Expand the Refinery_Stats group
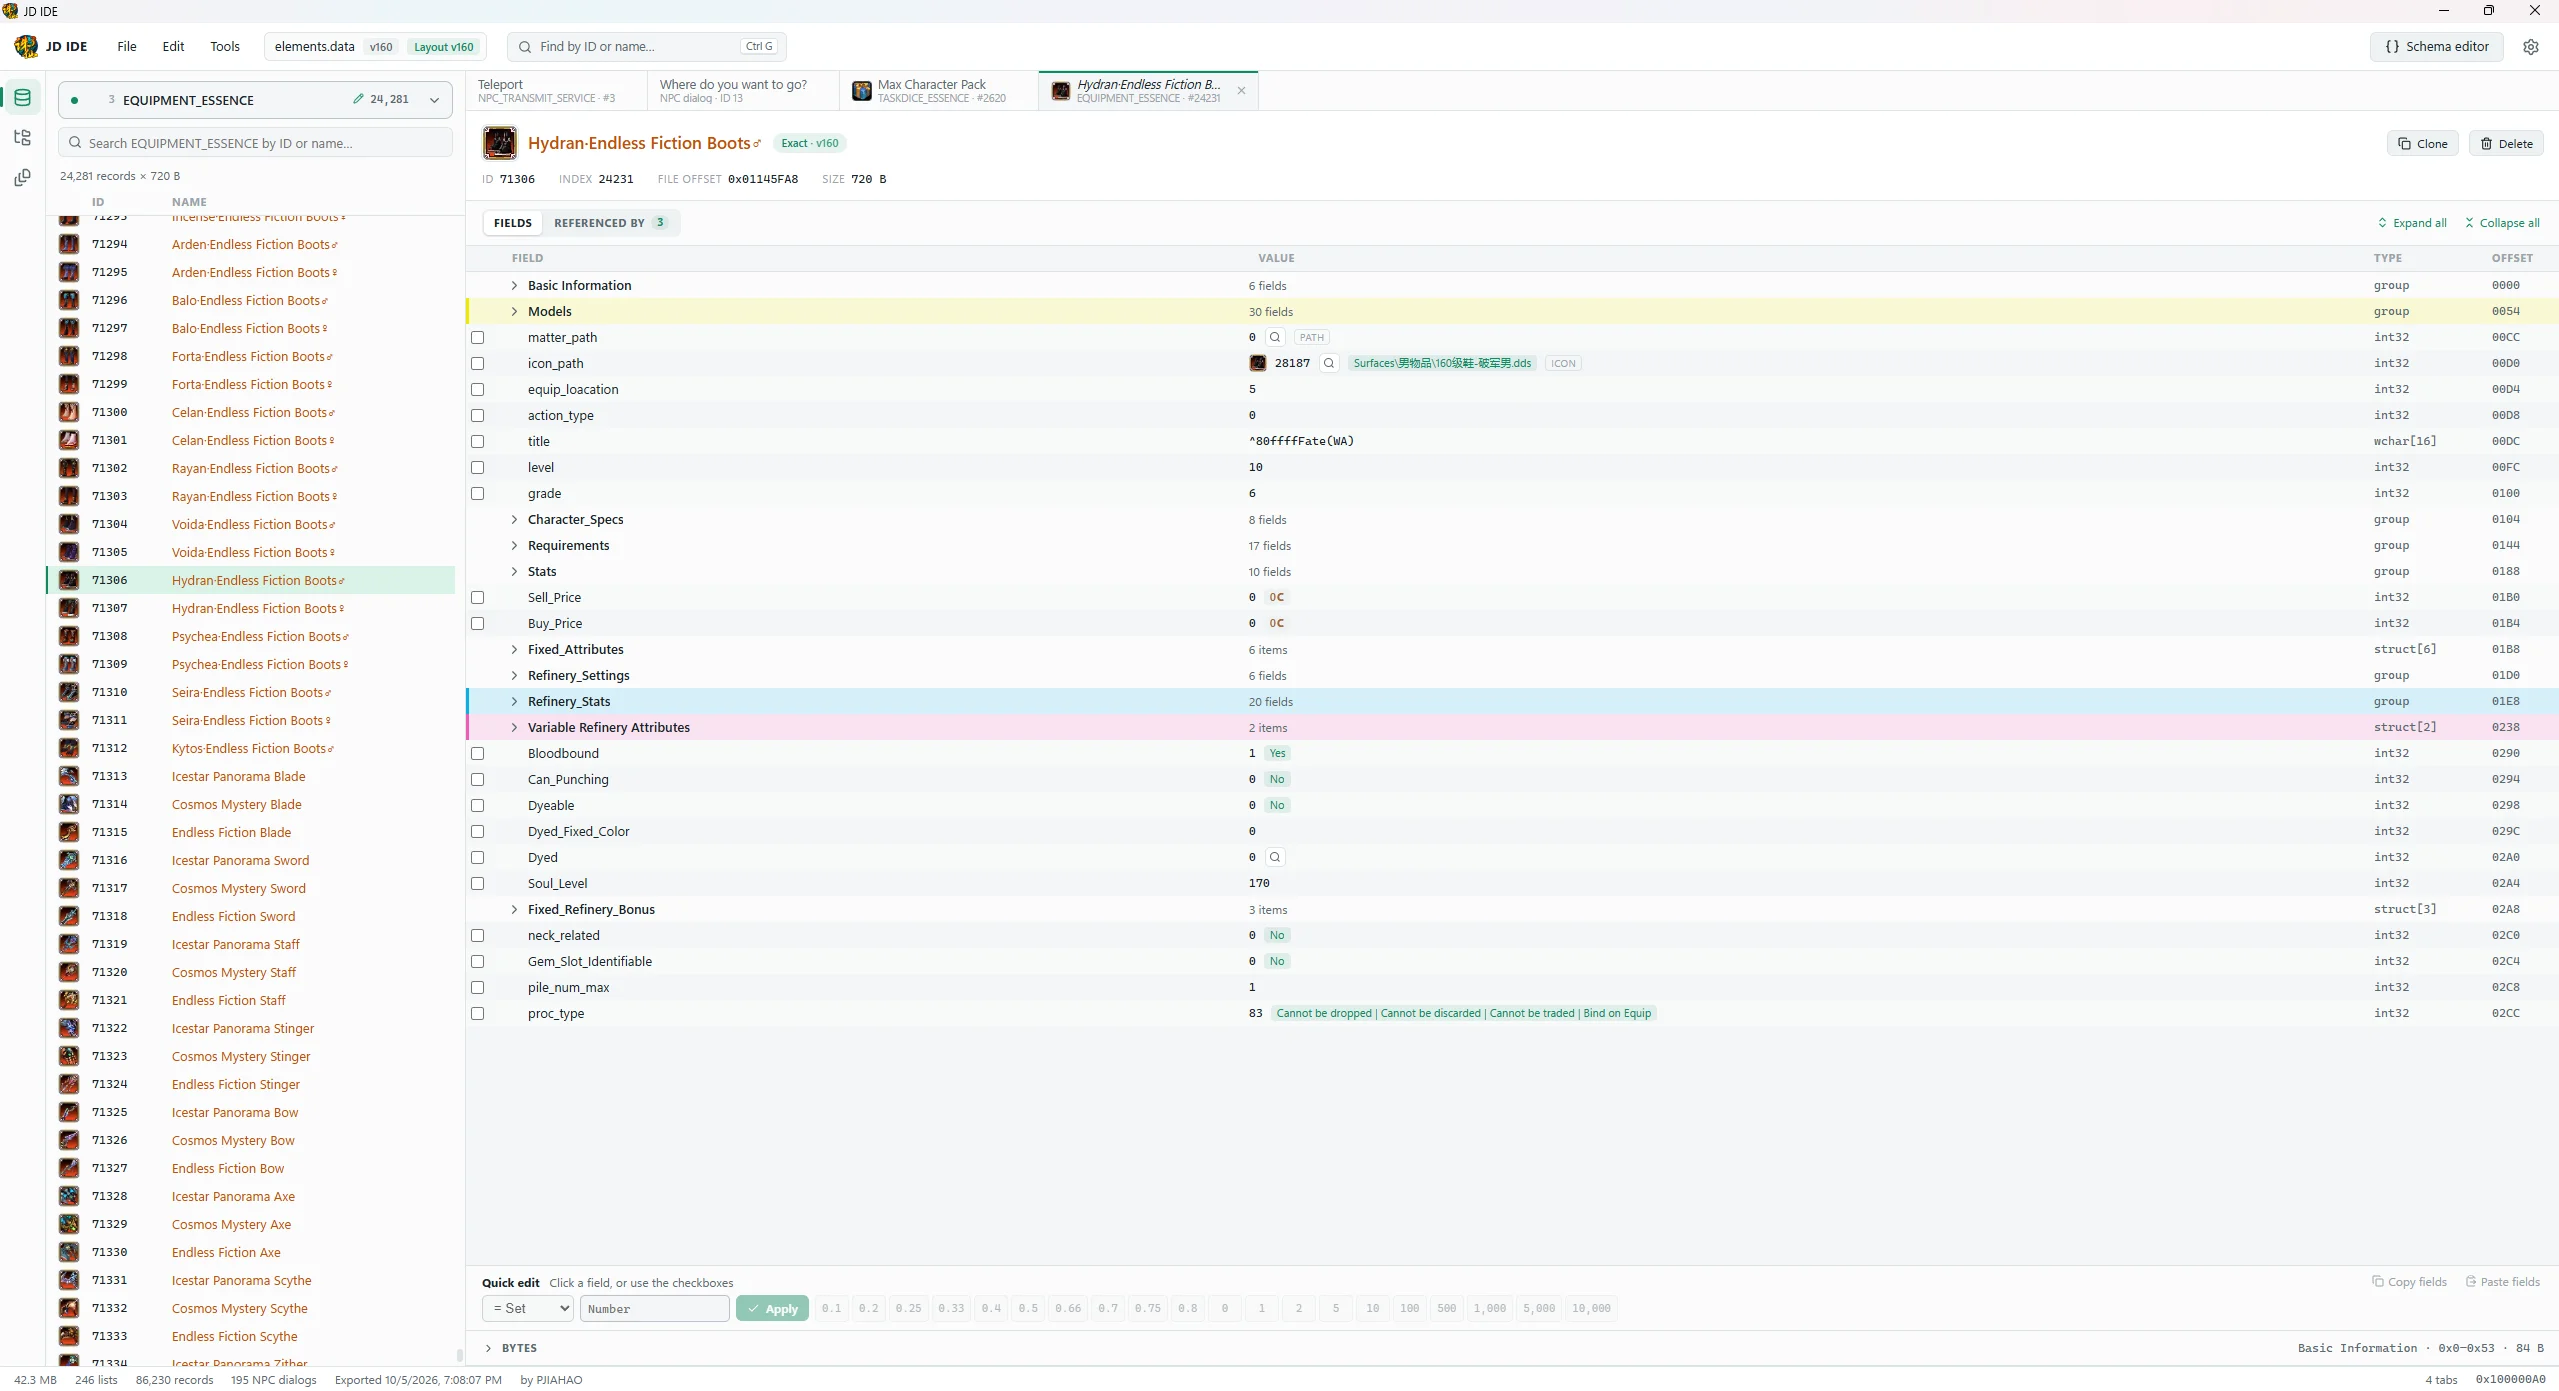The image size is (2559, 1391). [514, 702]
